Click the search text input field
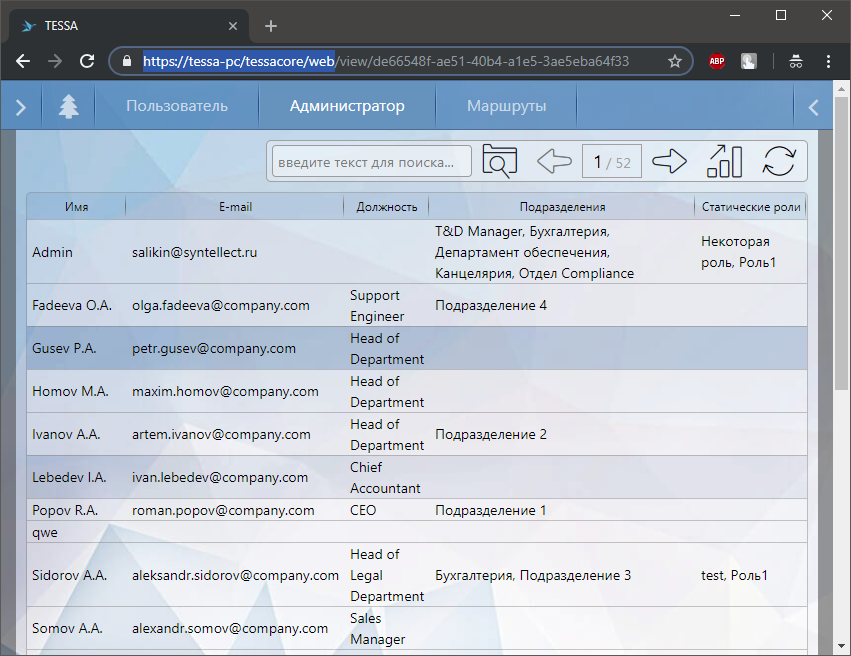 click(372, 161)
